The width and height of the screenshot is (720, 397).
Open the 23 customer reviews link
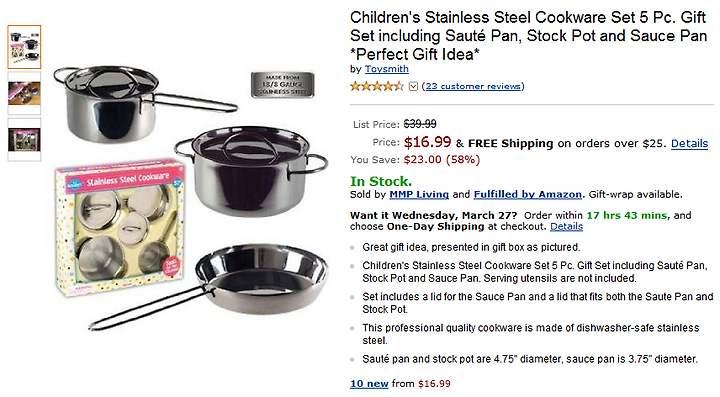473,86
